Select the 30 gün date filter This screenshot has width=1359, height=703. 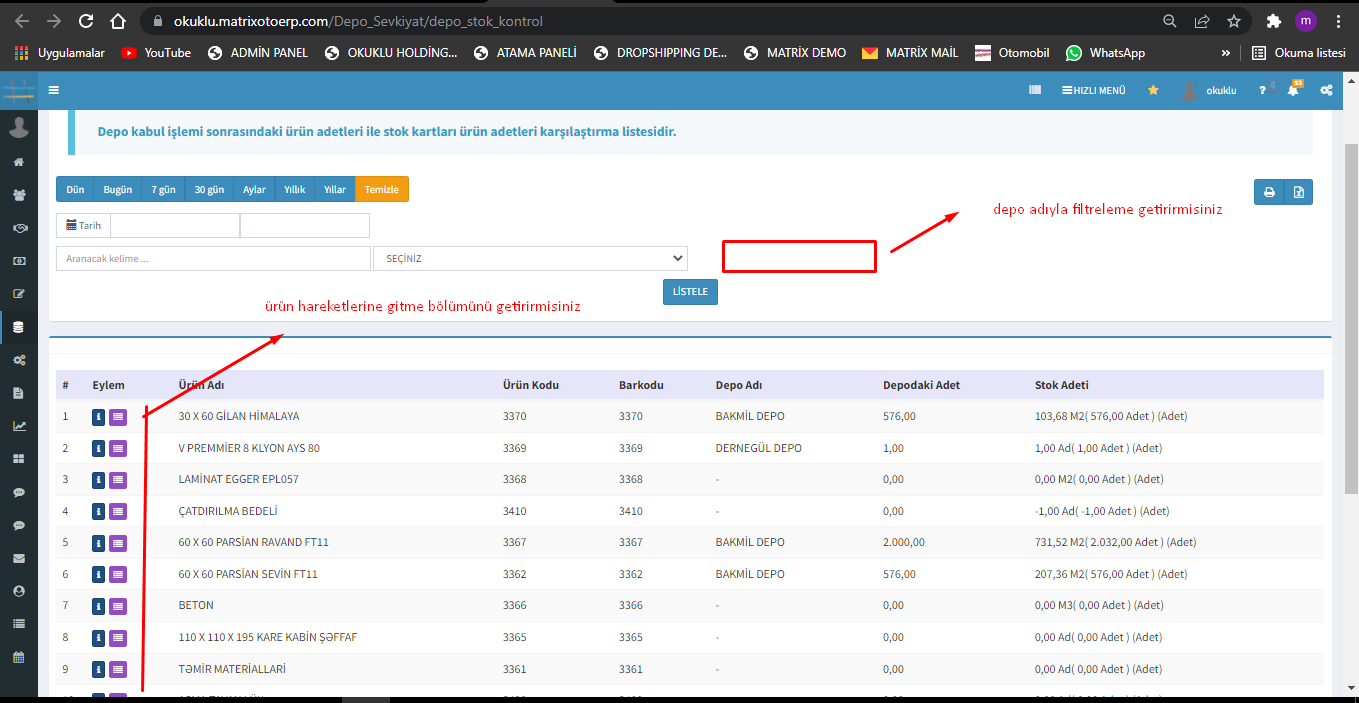click(209, 189)
